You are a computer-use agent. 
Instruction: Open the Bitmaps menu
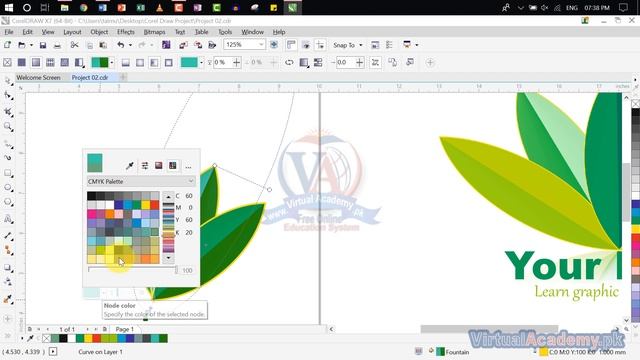pyautogui.click(x=154, y=32)
